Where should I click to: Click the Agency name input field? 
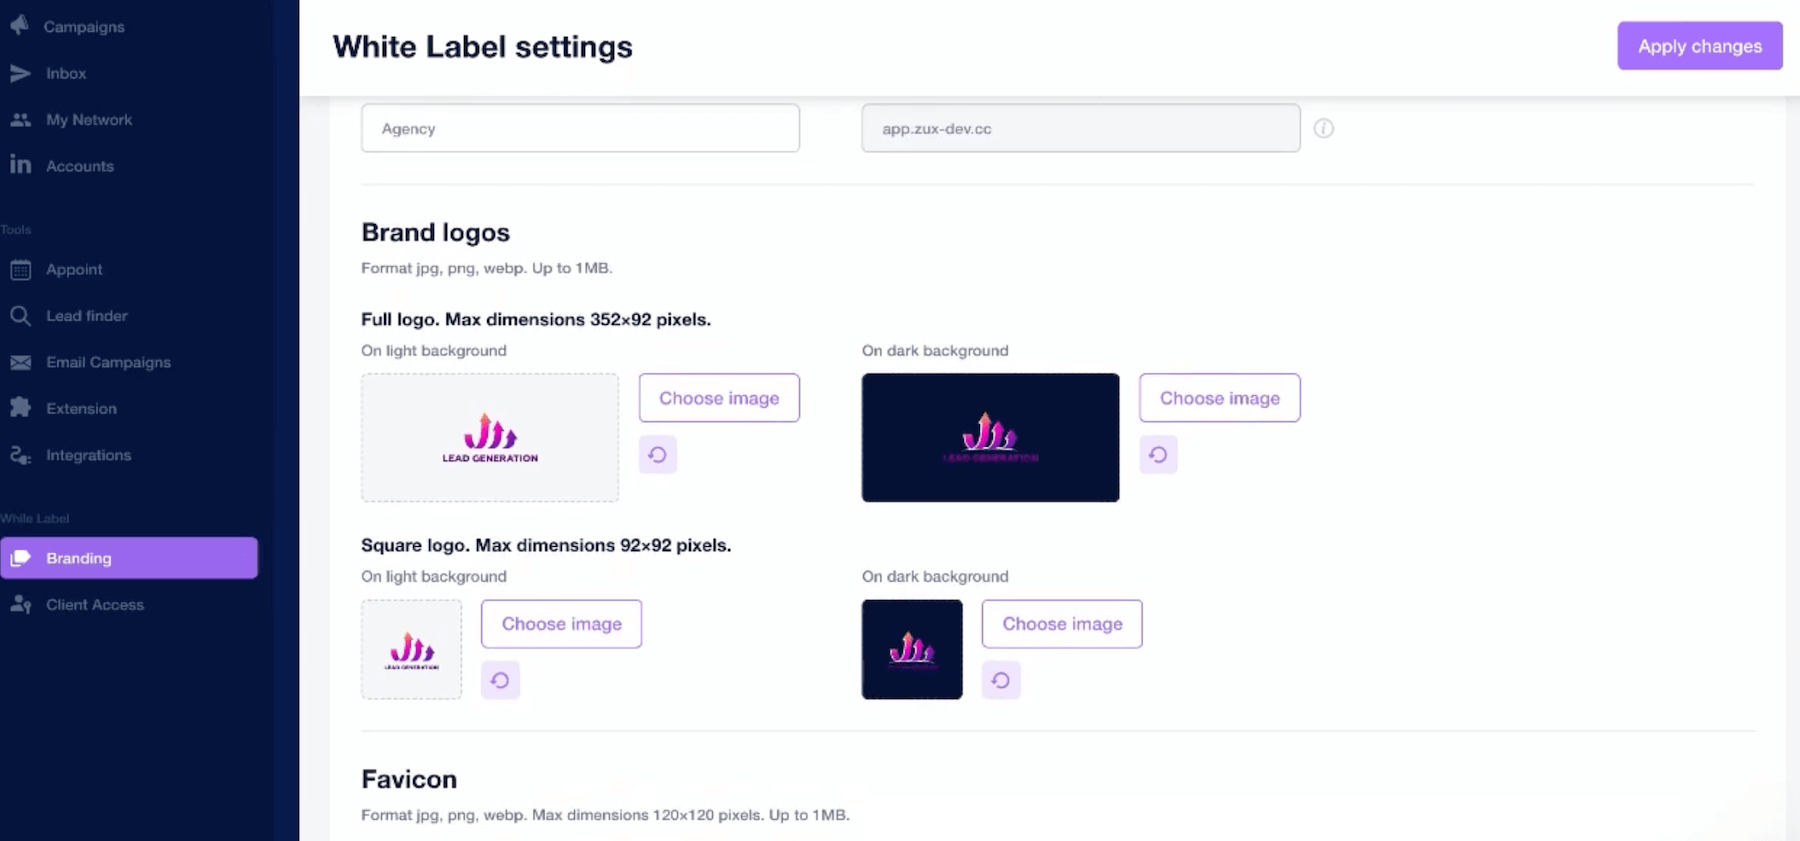(x=580, y=129)
